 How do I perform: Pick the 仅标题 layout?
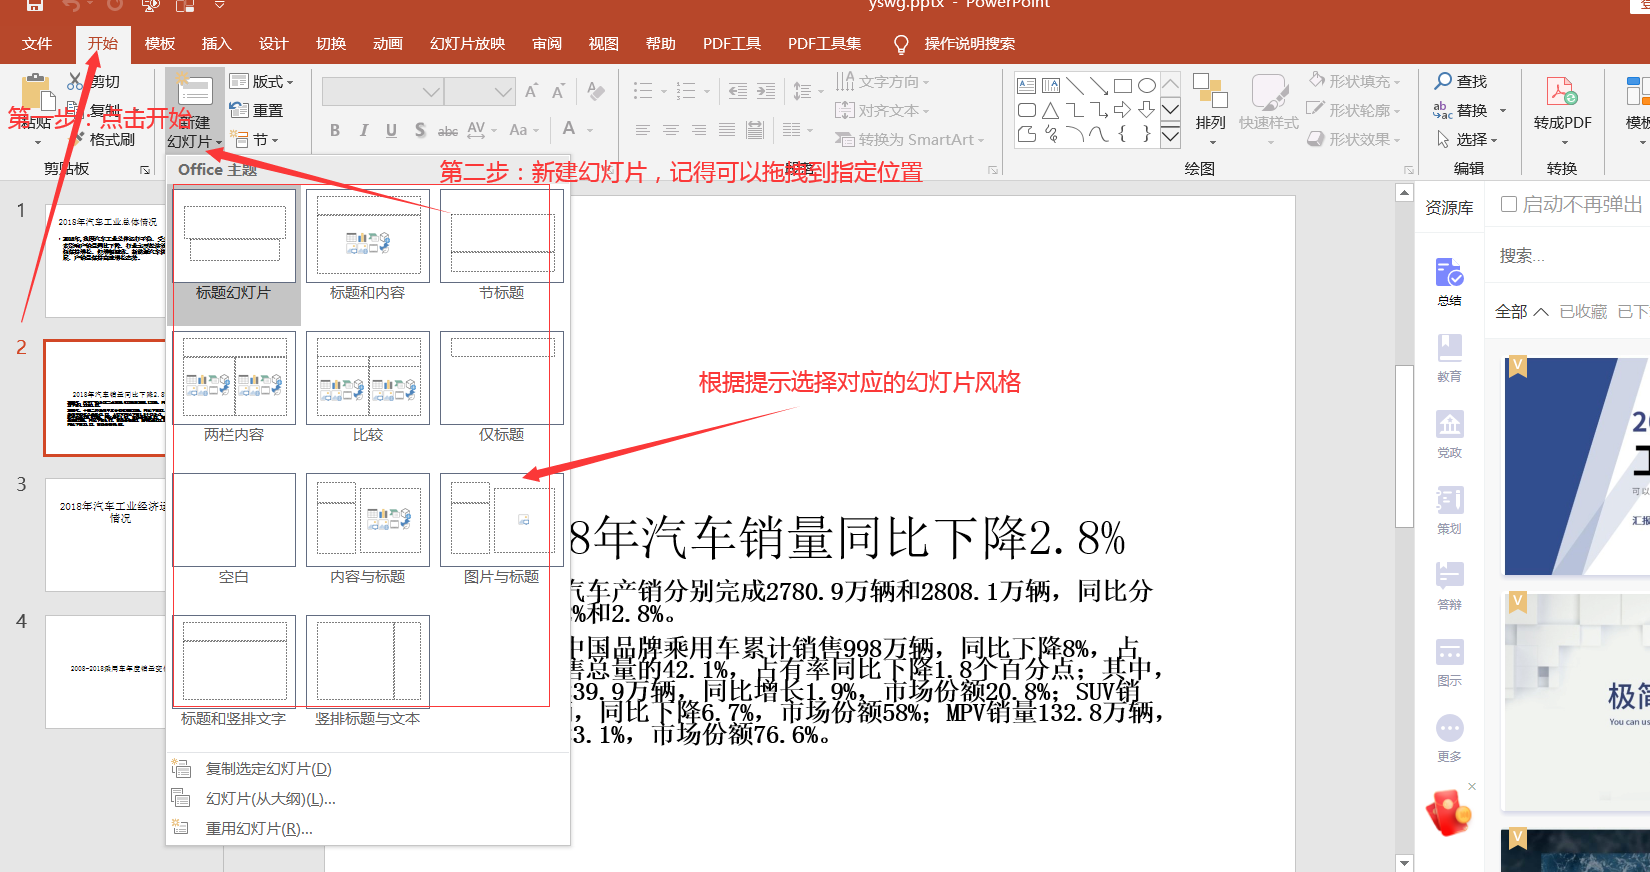point(502,378)
